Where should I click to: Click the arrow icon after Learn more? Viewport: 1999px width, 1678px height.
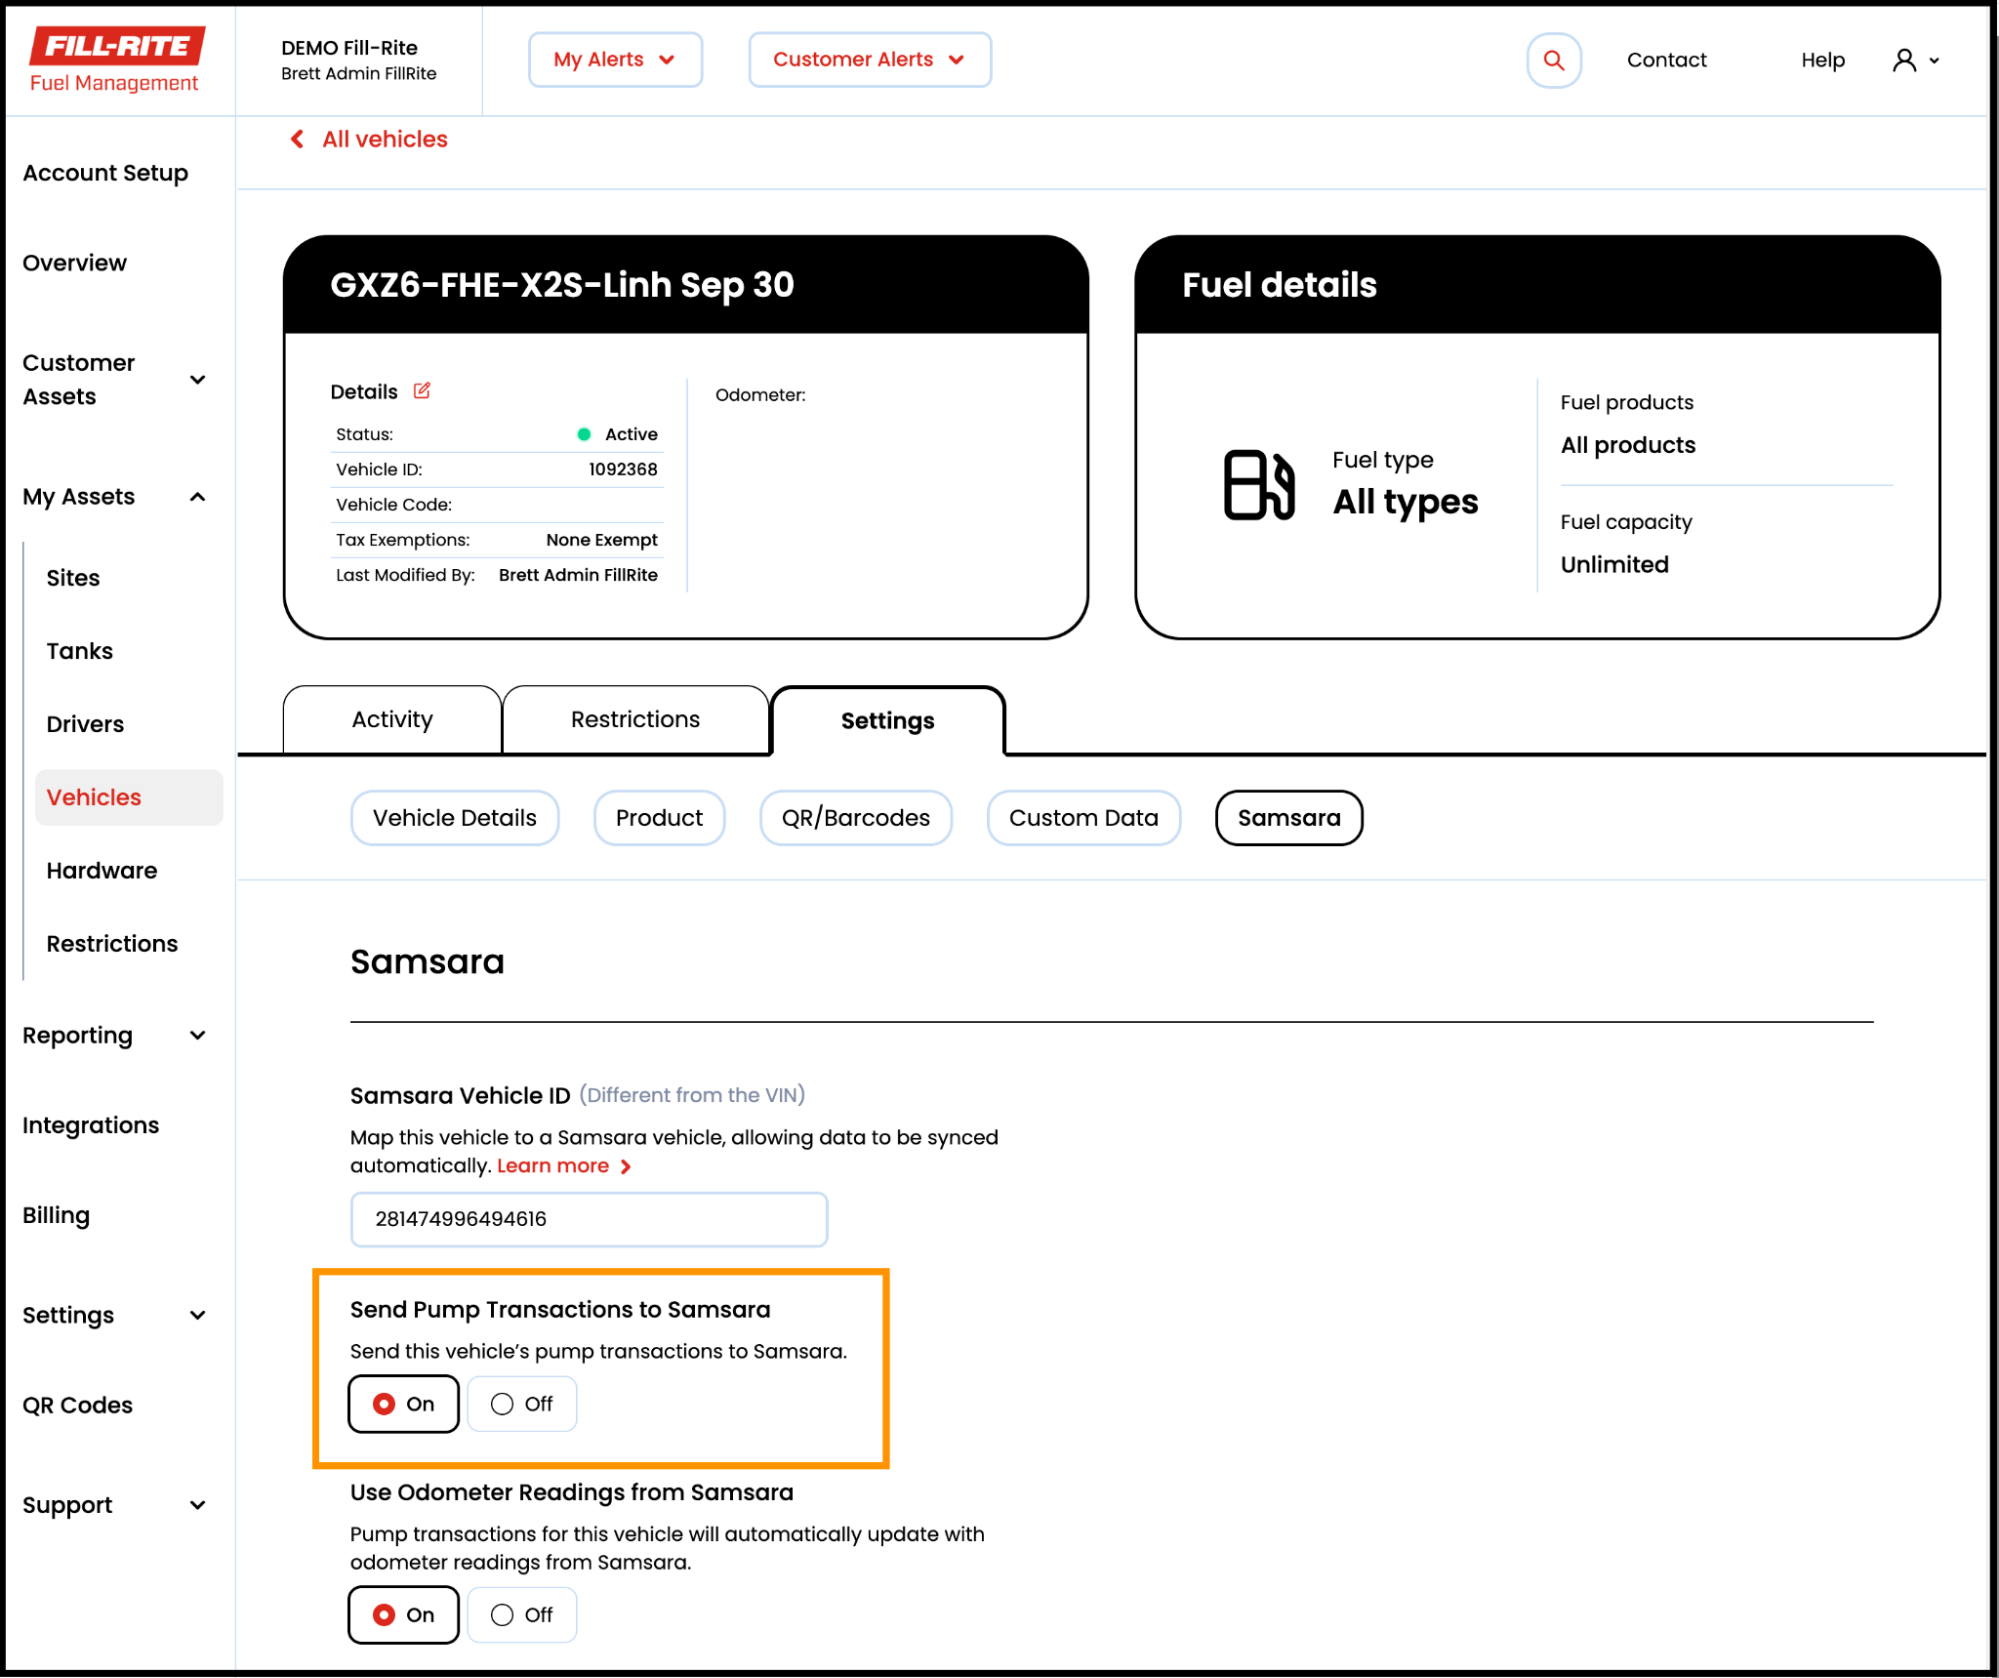[x=626, y=1167]
